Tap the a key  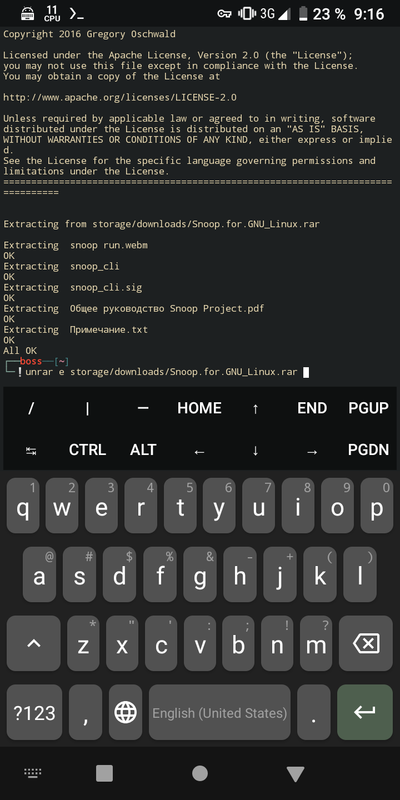coord(39,574)
